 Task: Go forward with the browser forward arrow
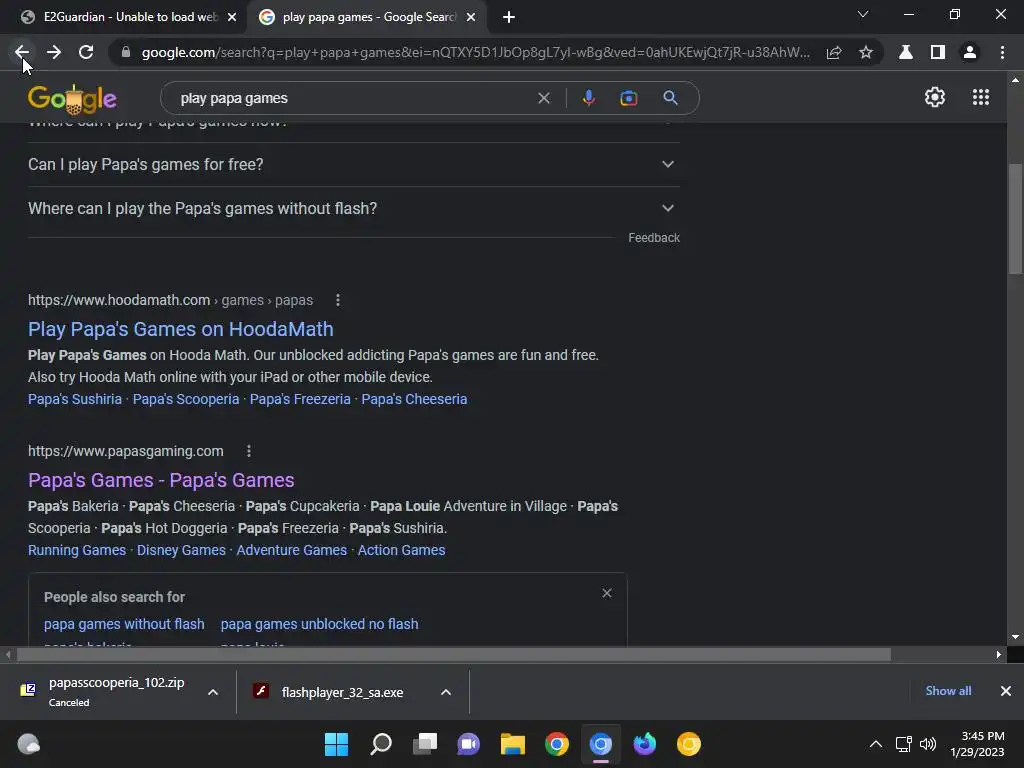[x=54, y=52]
